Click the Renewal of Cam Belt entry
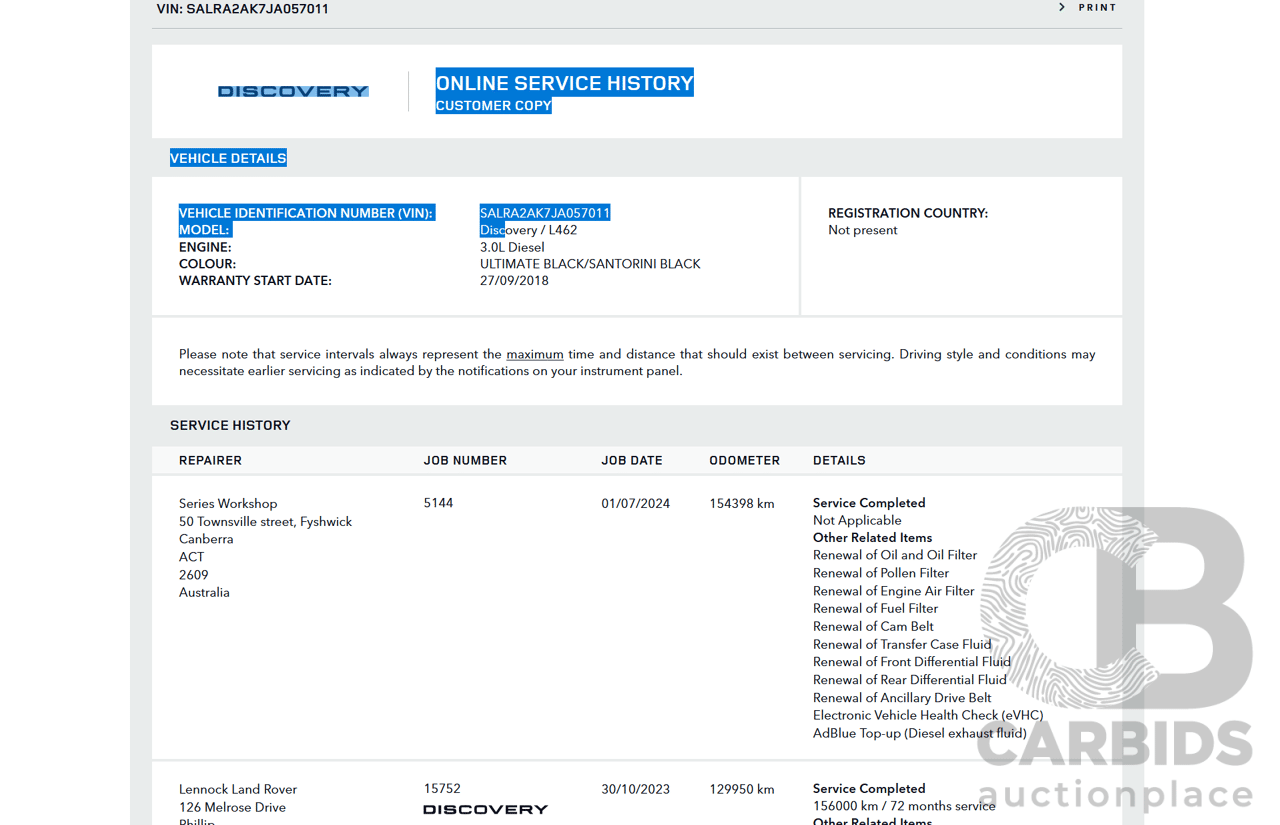Image resolution: width=1280 pixels, height=825 pixels. (873, 626)
